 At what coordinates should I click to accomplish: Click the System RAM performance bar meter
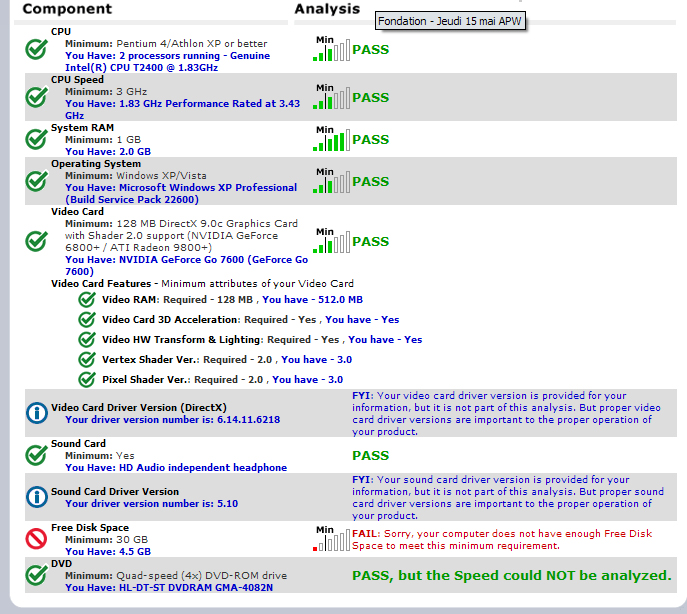pyautogui.click(x=331, y=139)
